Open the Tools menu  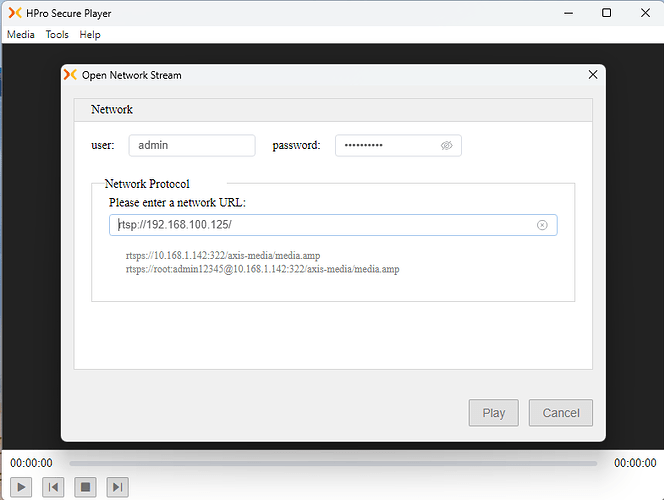pos(57,34)
